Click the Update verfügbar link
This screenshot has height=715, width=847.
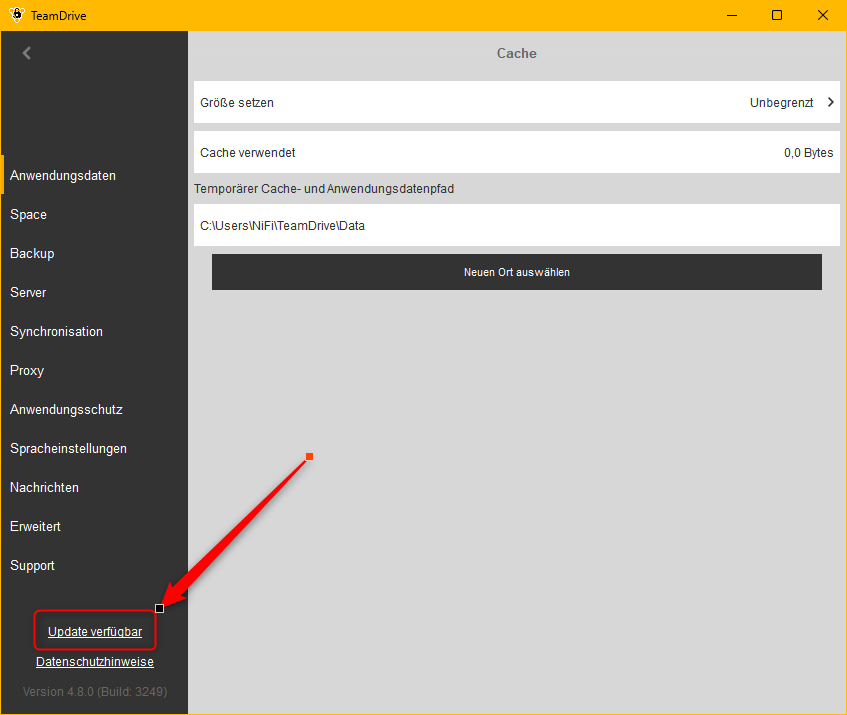[95, 631]
